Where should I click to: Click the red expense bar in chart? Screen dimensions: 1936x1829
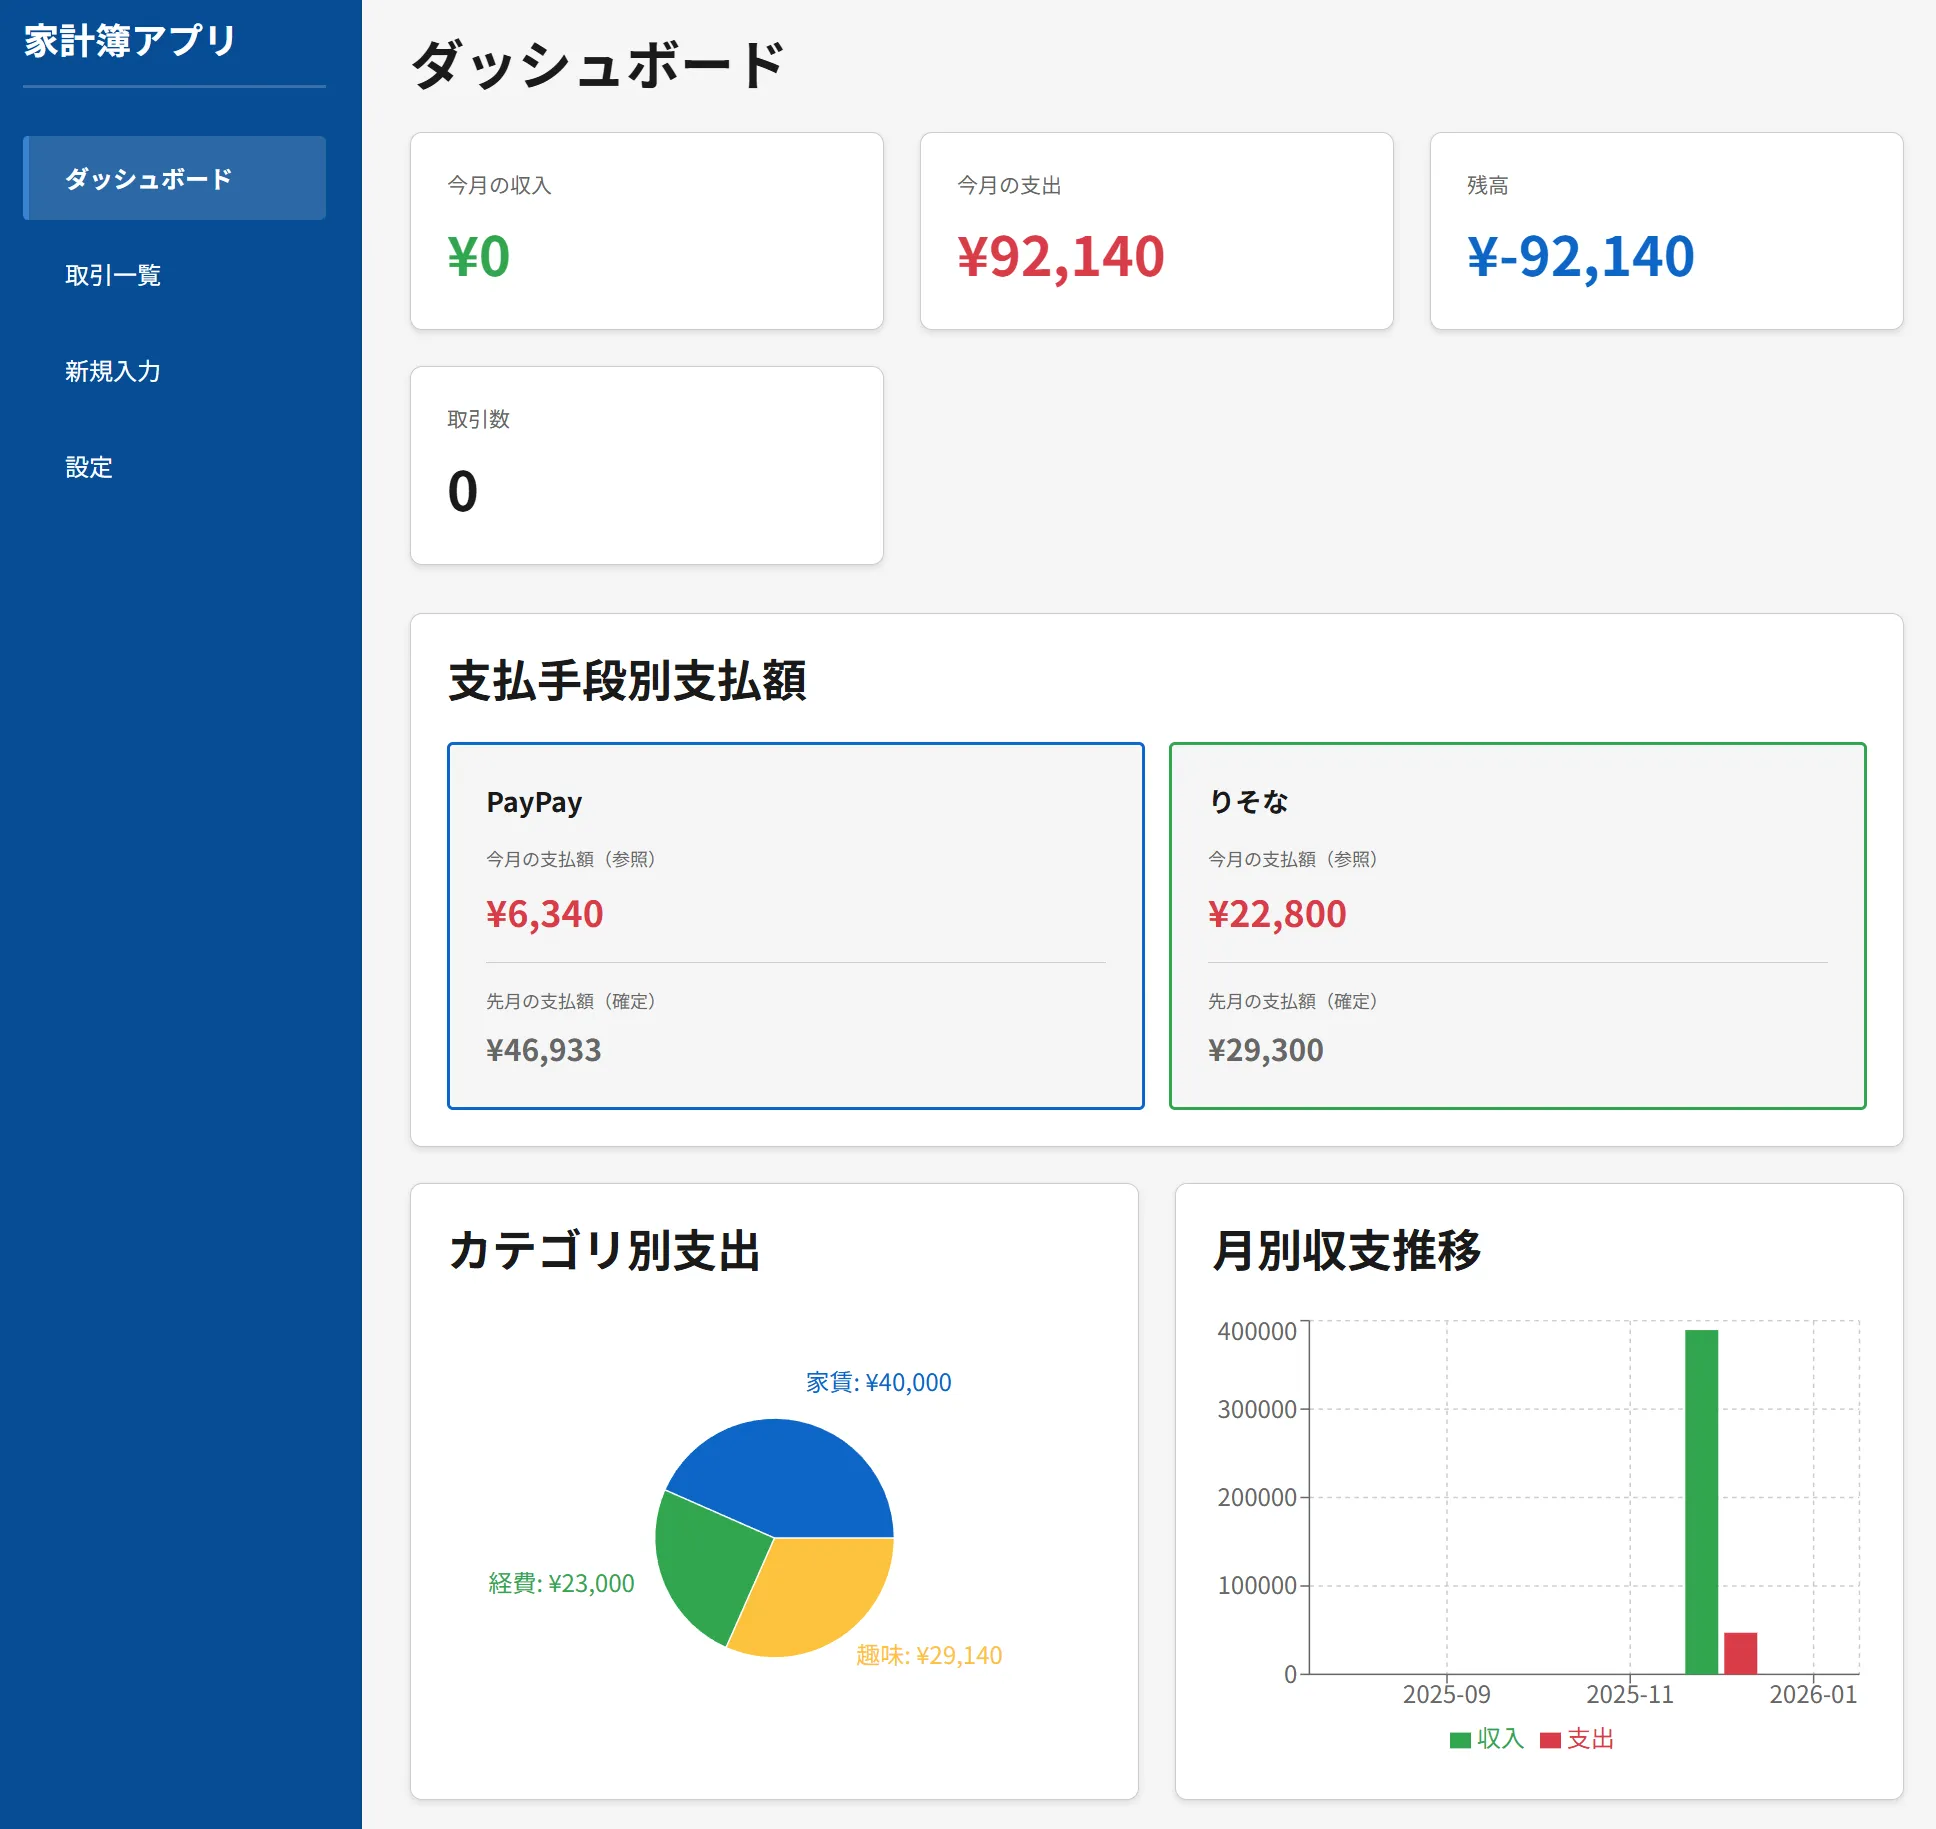pyautogui.click(x=1740, y=1653)
